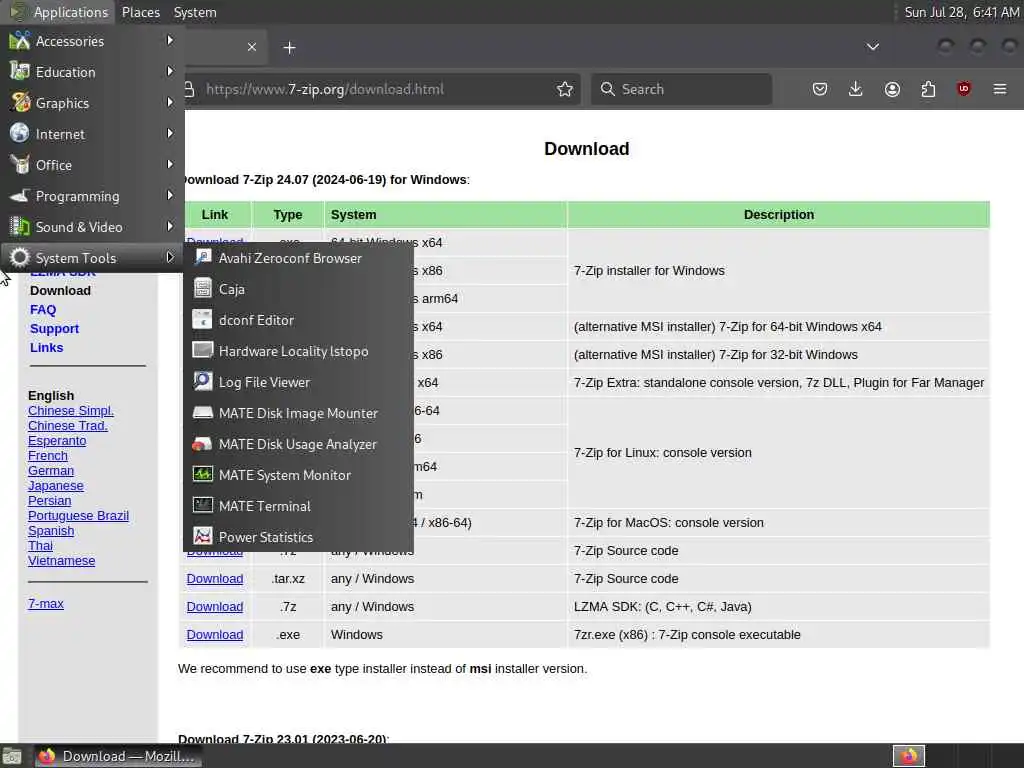Expand the Graphics submenu arrow
1024x768 pixels.
point(170,102)
